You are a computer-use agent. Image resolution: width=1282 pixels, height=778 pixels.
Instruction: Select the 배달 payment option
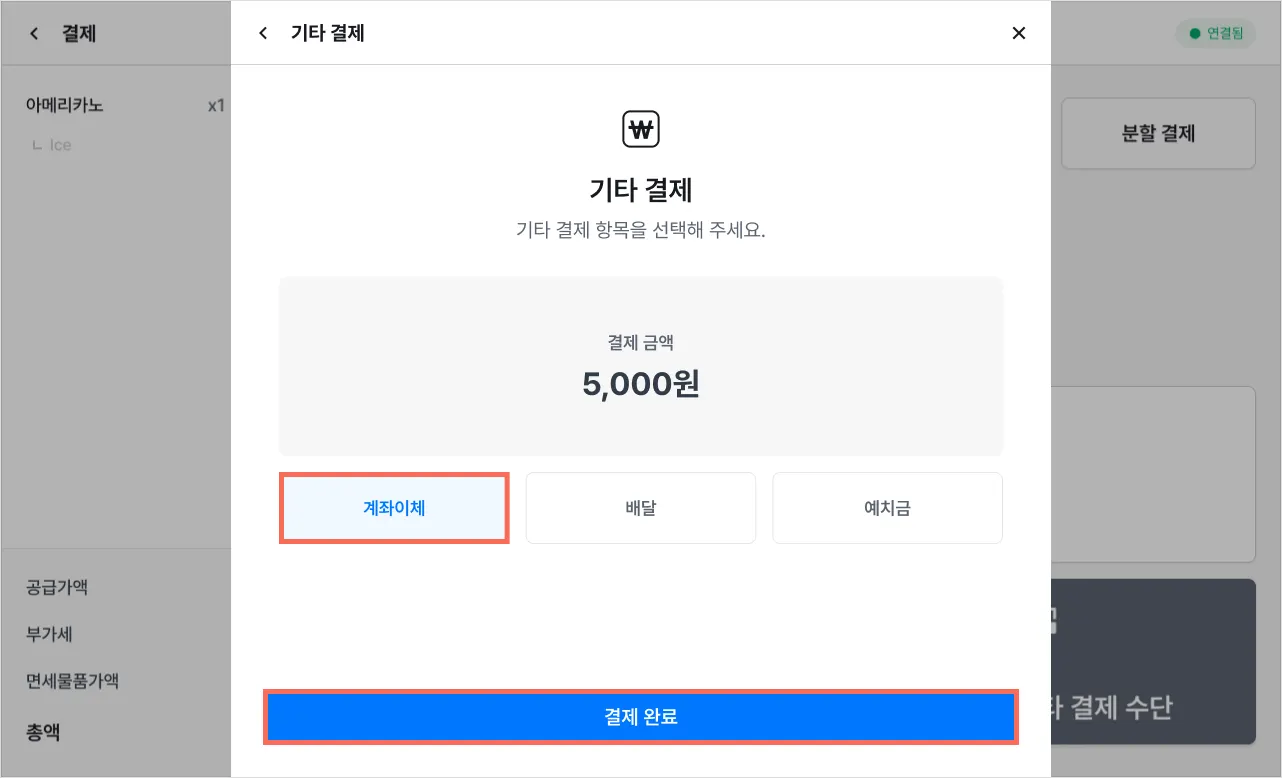[640, 508]
